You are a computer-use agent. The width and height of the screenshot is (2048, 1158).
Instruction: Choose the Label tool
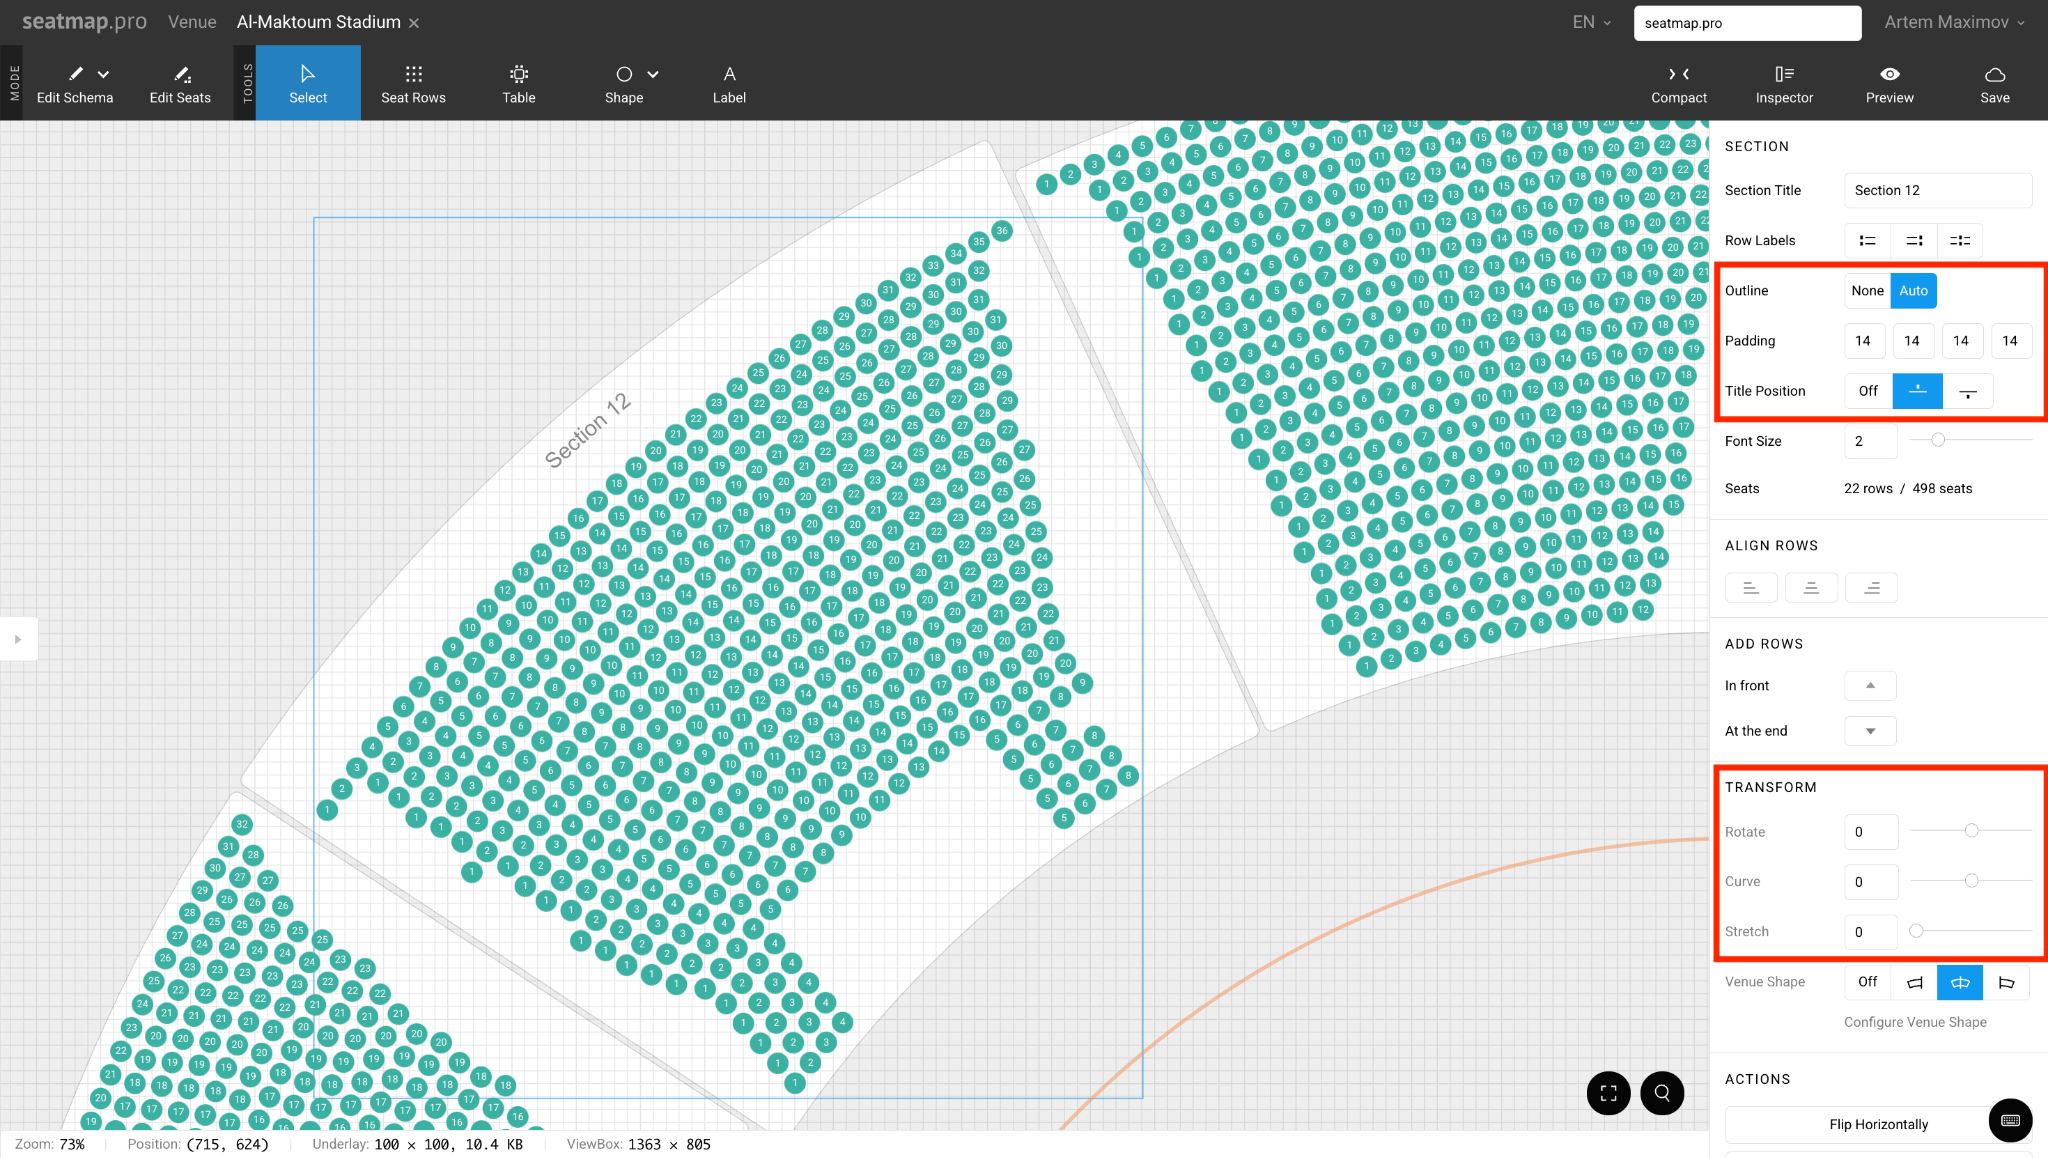click(x=729, y=83)
